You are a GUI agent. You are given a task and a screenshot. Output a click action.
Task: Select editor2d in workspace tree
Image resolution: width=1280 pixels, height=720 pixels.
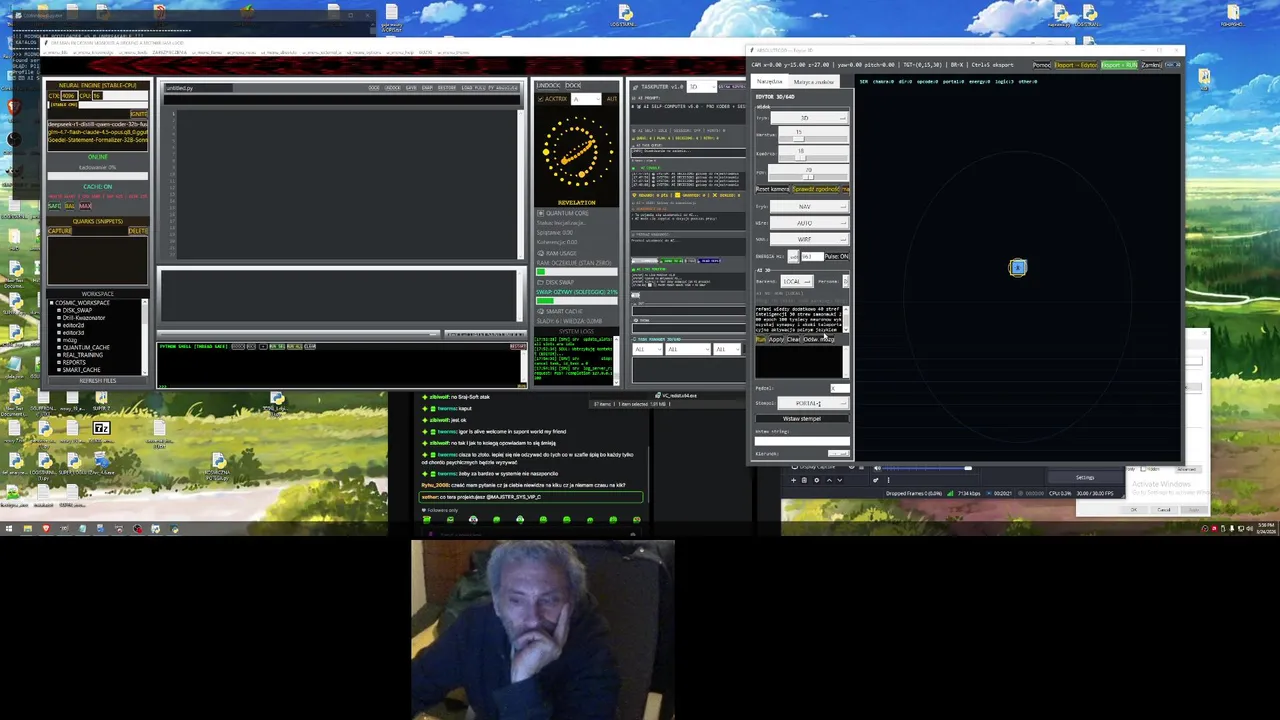(x=73, y=325)
